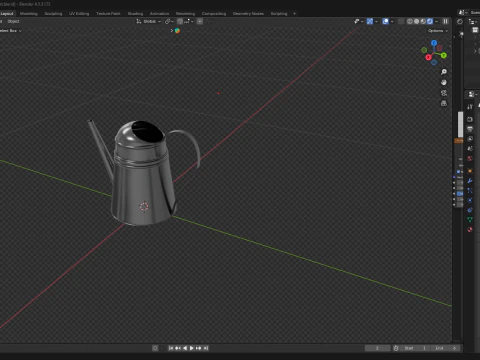This screenshot has height=360, width=480.
Task: Open the viewport shading options dropdown
Action: [436, 21]
